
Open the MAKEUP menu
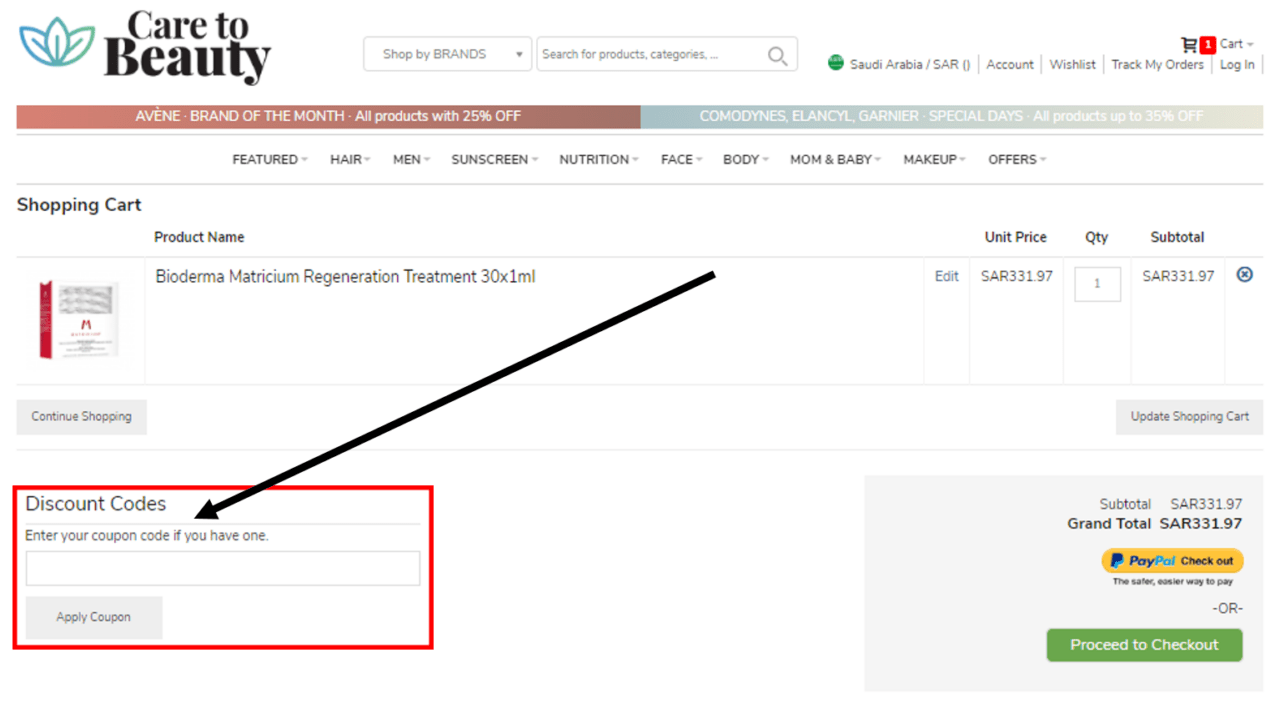coord(934,159)
